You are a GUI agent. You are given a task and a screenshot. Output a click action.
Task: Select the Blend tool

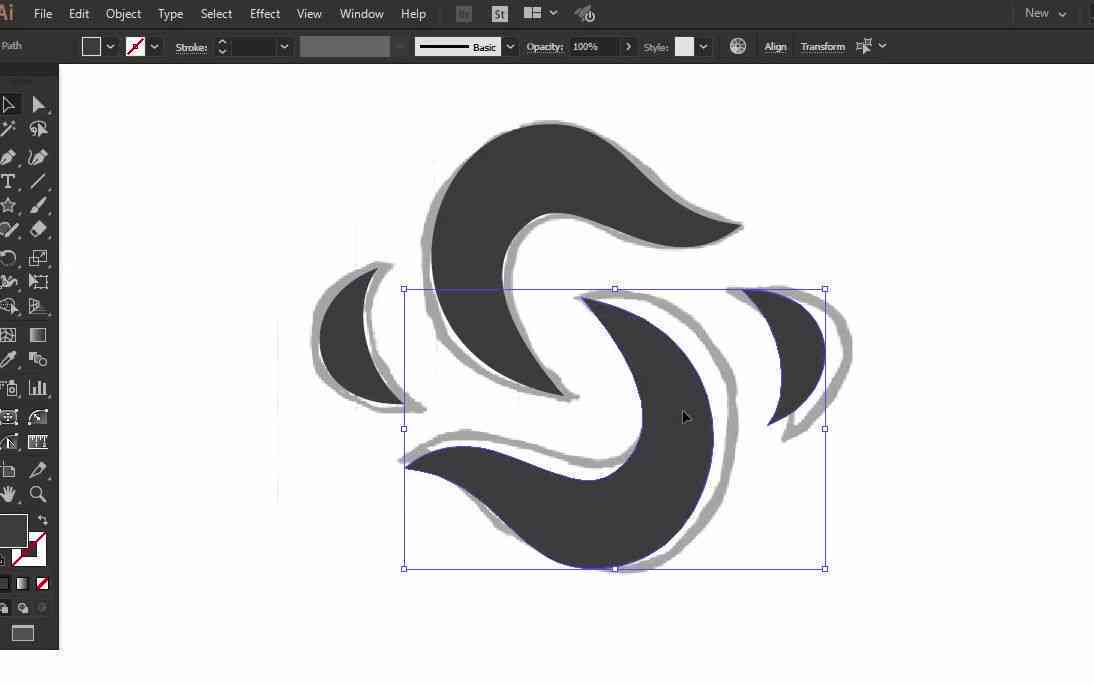pos(38,359)
